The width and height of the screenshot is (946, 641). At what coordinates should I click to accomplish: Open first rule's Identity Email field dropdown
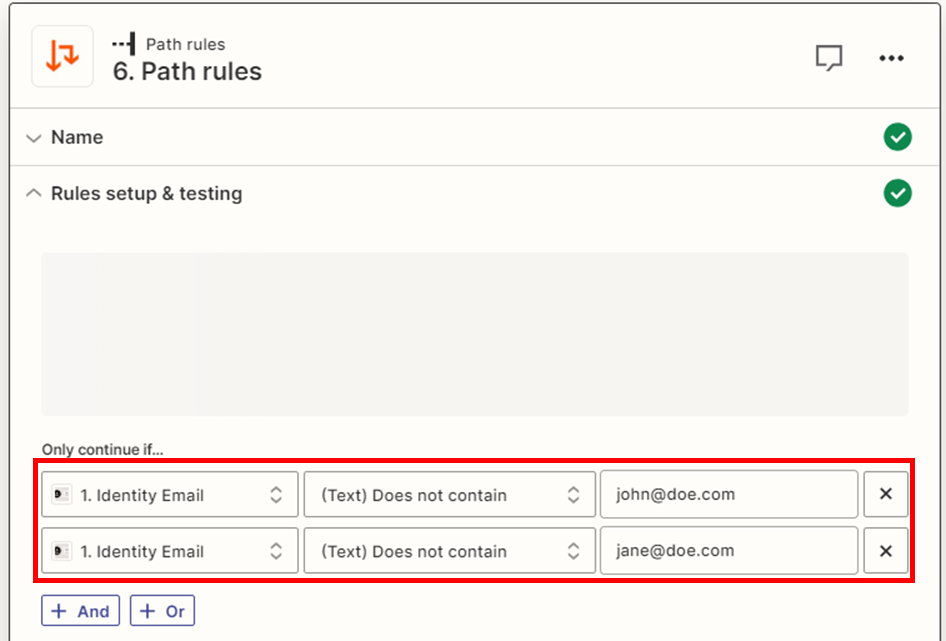[170, 495]
